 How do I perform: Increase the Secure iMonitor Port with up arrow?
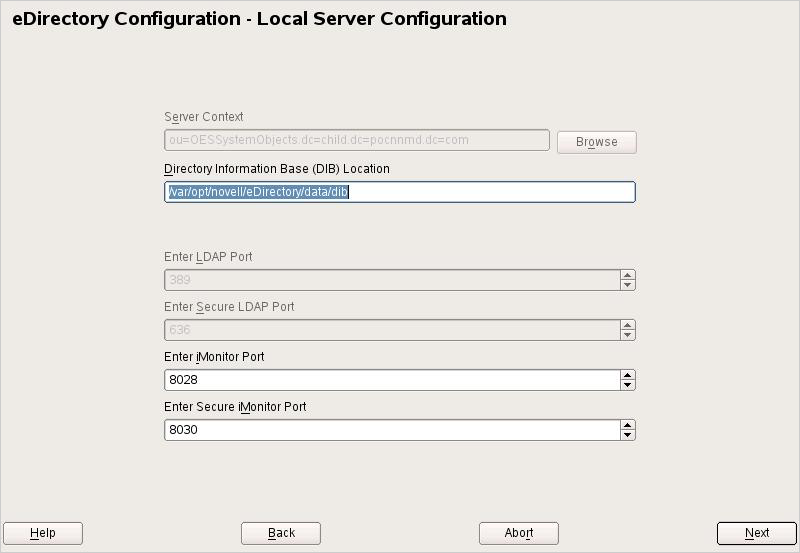(x=628, y=425)
